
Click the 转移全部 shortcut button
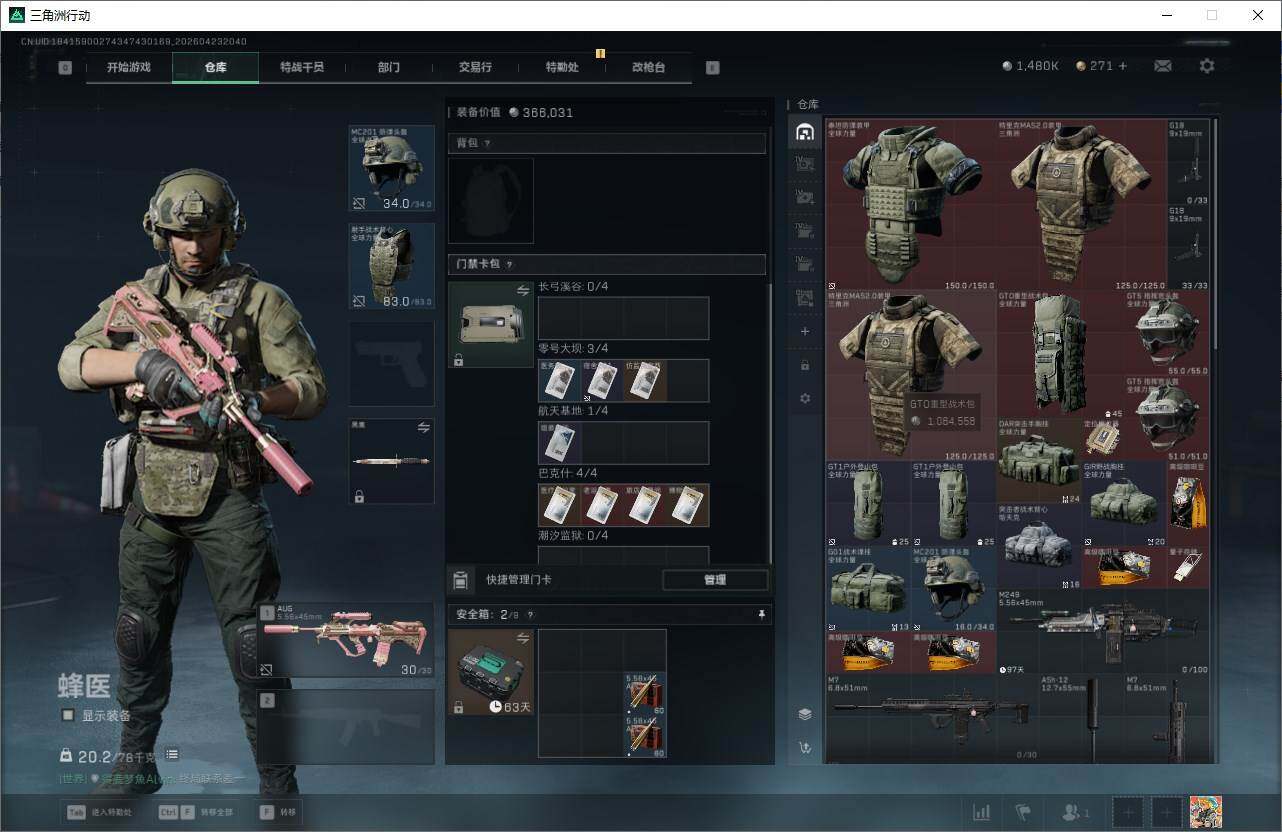click(195, 812)
